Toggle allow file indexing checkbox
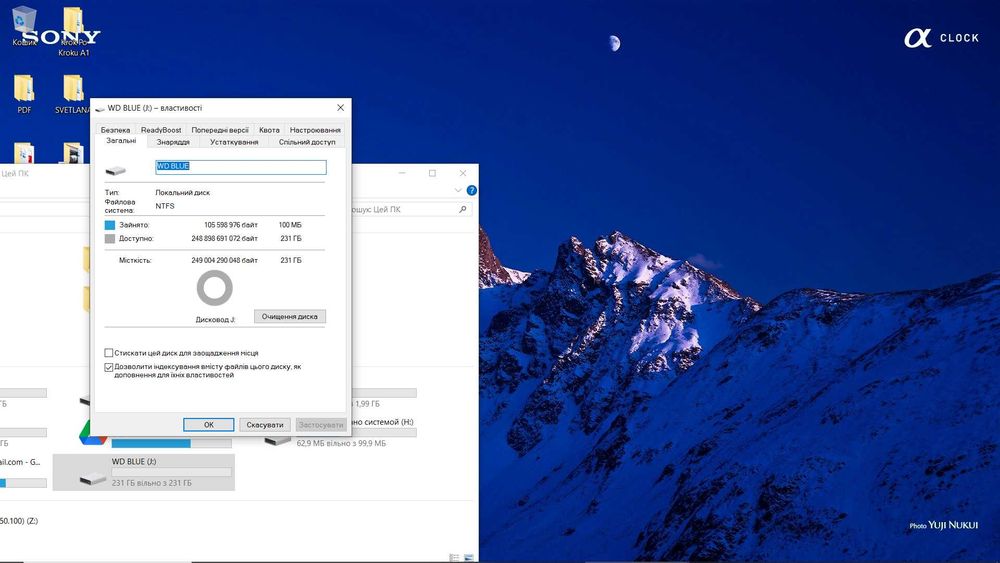1000x563 pixels. tap(108, 367)
